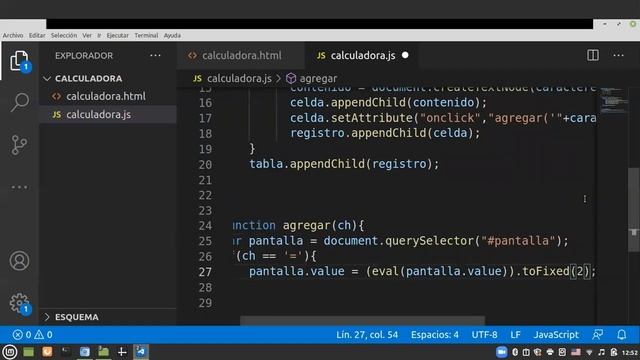The width and height of the screenshot is (640, 360).
Task: Open the Ayuda menu
Action: pyautogui.click(x=172, y=36)
